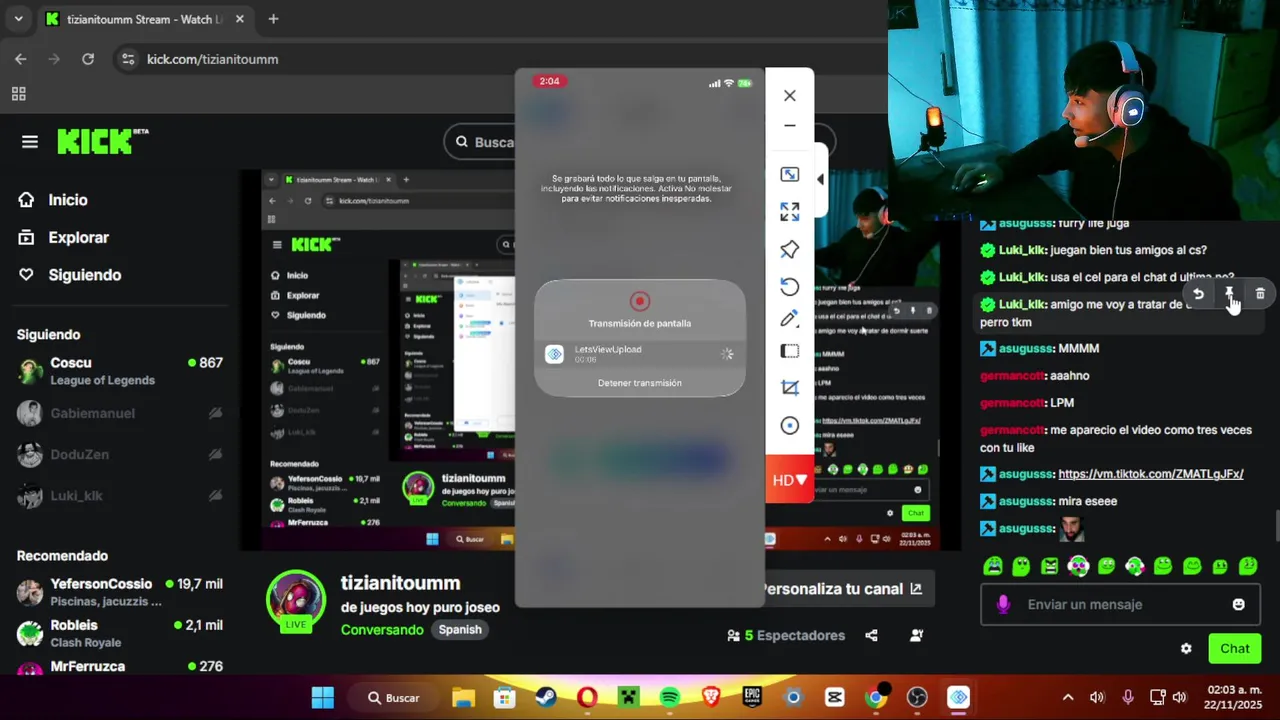Open YefersonCossio recommended channel
The width and height of the screenshot is (1280, 720).
tap(120, 592)
